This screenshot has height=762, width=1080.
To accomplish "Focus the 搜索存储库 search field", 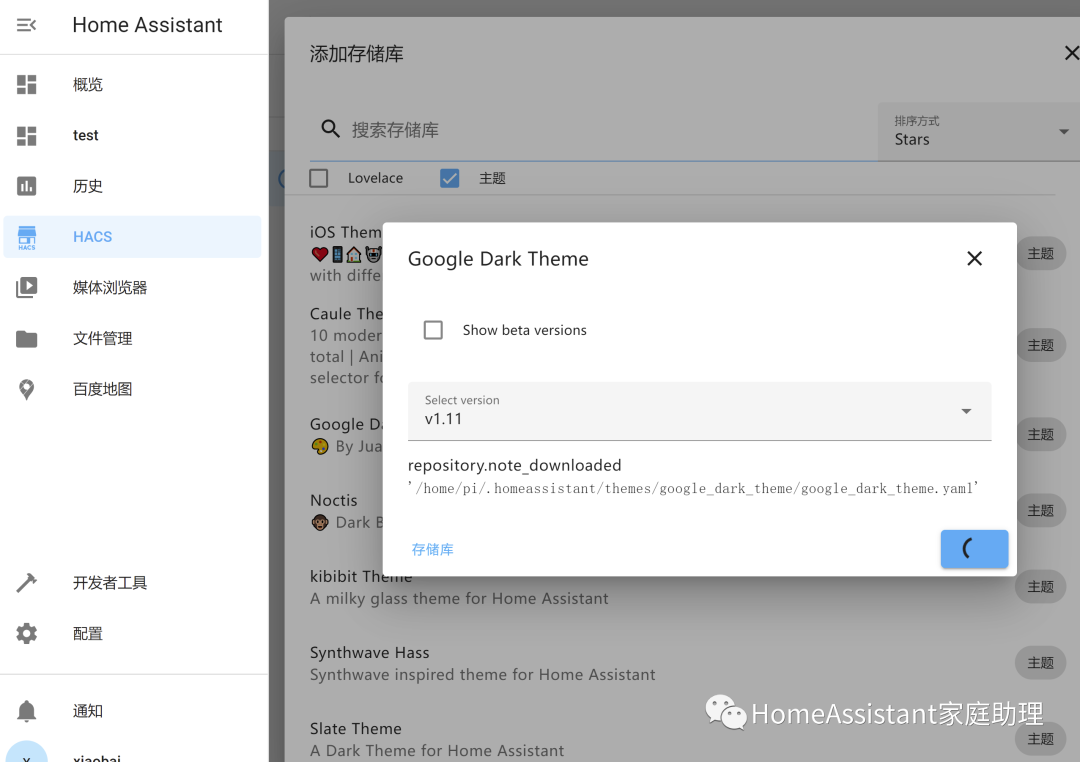I will (594, 131).
